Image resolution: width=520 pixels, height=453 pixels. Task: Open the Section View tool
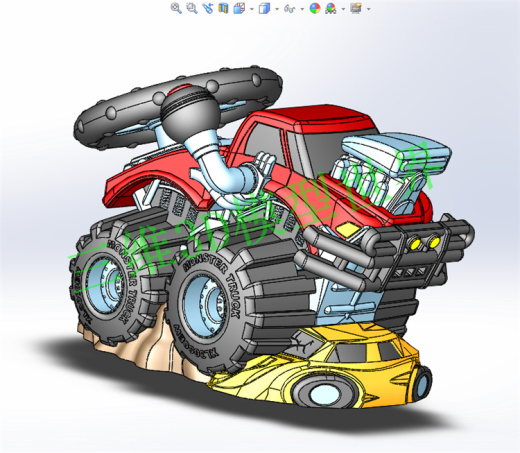tap(223, 8)
